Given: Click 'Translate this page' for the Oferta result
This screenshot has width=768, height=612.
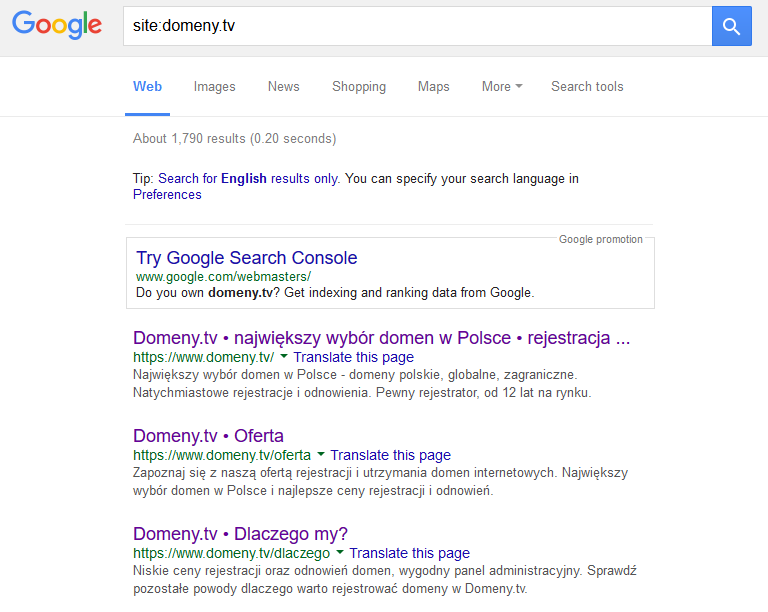Looking at the screenshot, I should 390,455.
